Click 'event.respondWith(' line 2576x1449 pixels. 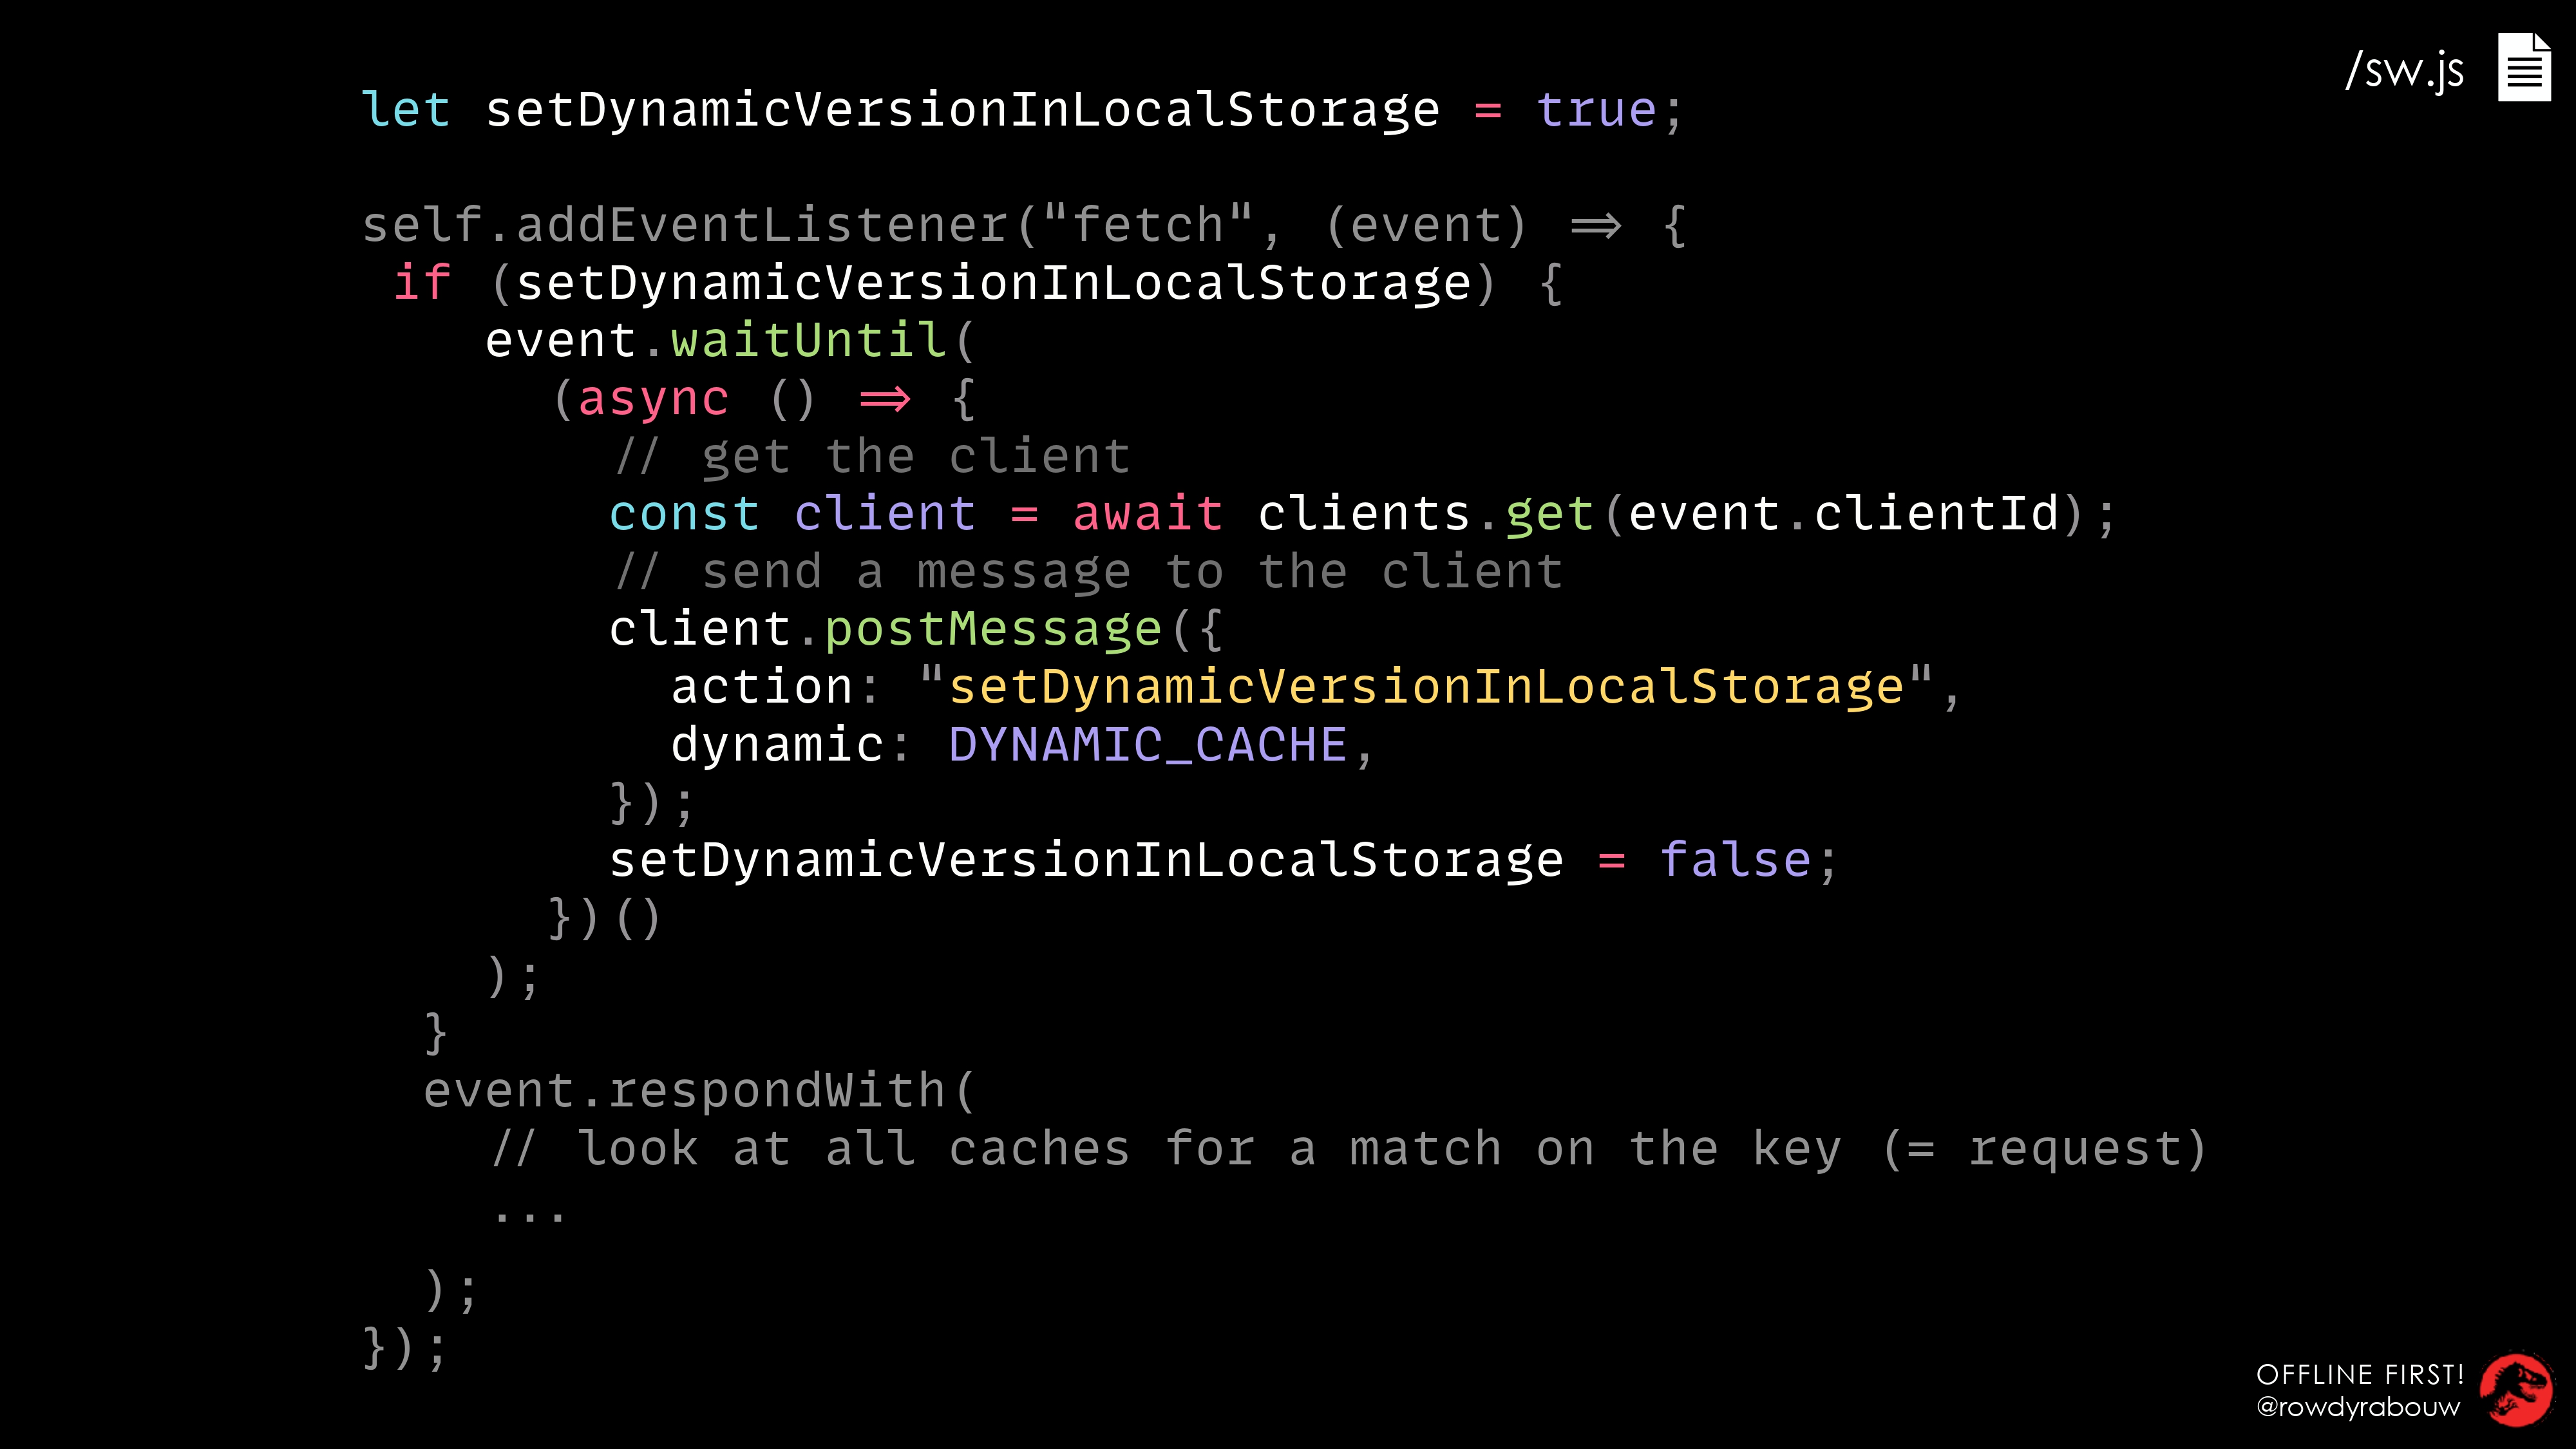click(699, 1091)
